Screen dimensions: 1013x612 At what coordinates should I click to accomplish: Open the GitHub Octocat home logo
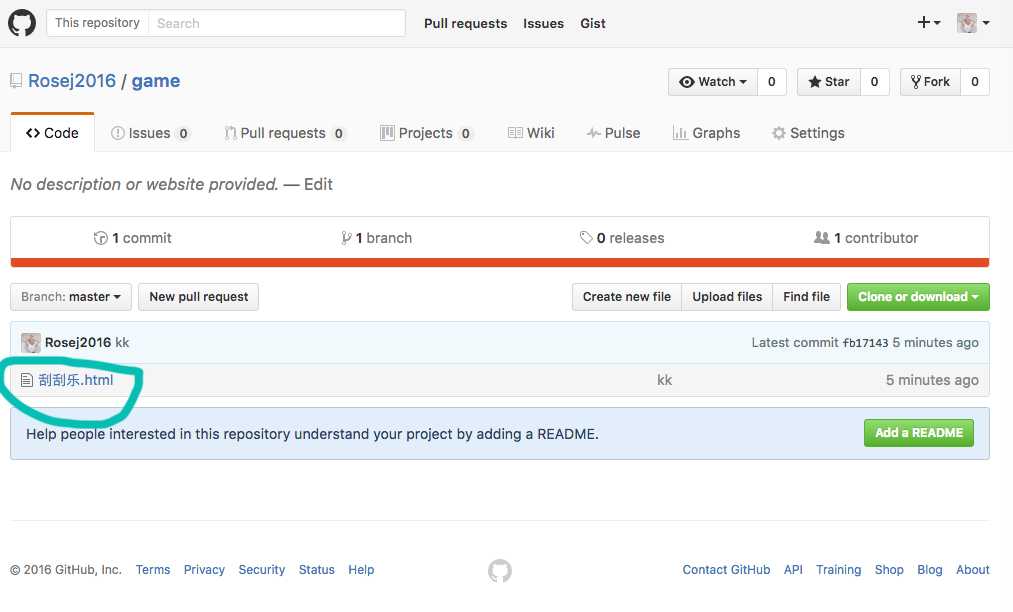click(21, 23)
